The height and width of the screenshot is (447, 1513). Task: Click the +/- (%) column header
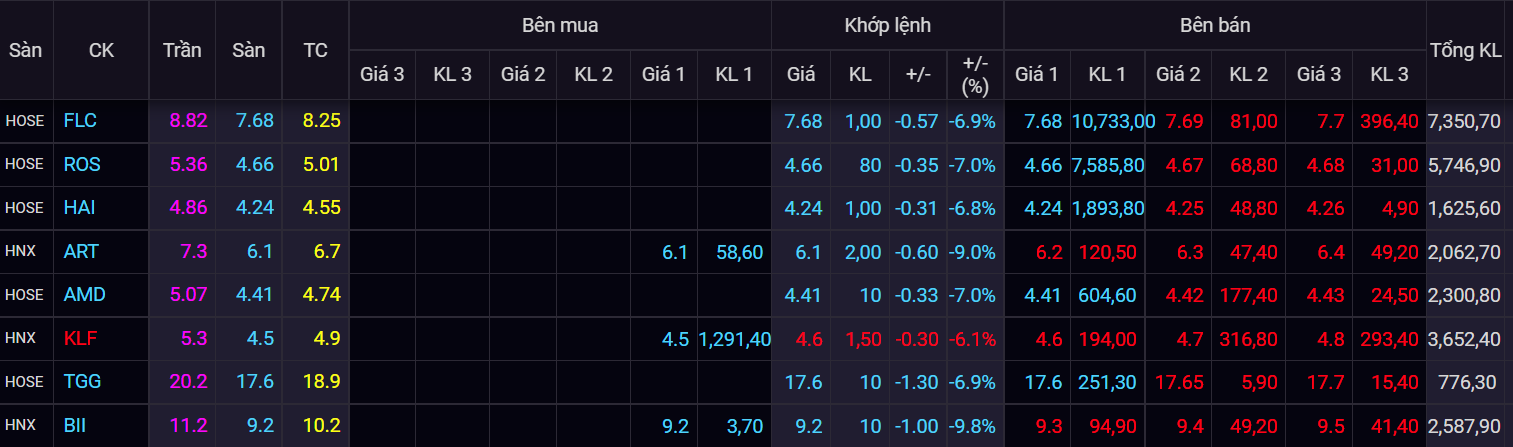point(974,75)
